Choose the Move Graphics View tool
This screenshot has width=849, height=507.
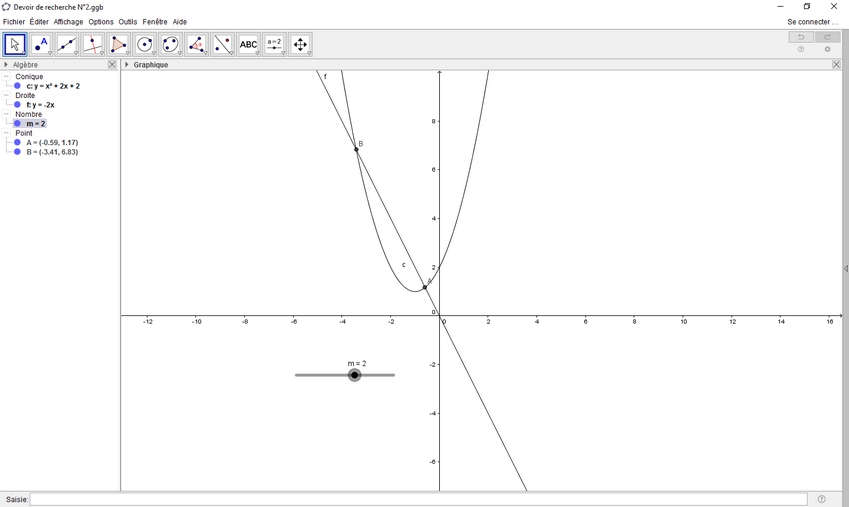(300, 44)
